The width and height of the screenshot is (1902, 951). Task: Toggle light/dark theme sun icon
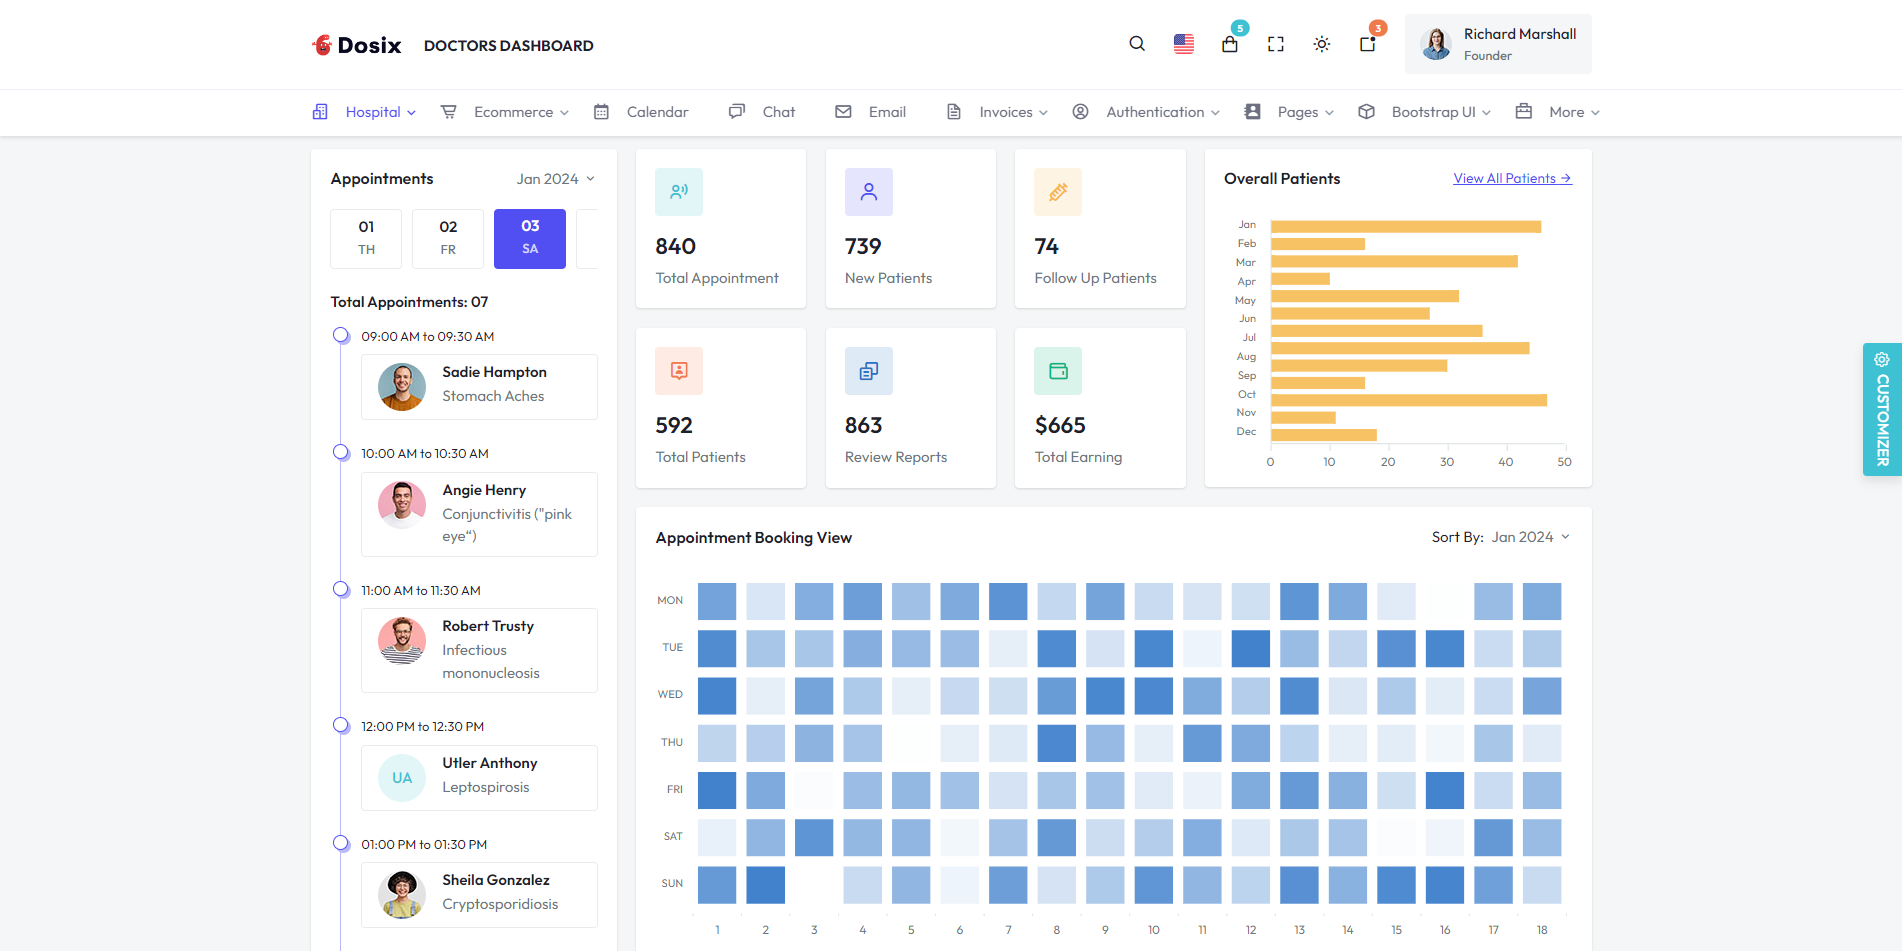point(1322,44)
